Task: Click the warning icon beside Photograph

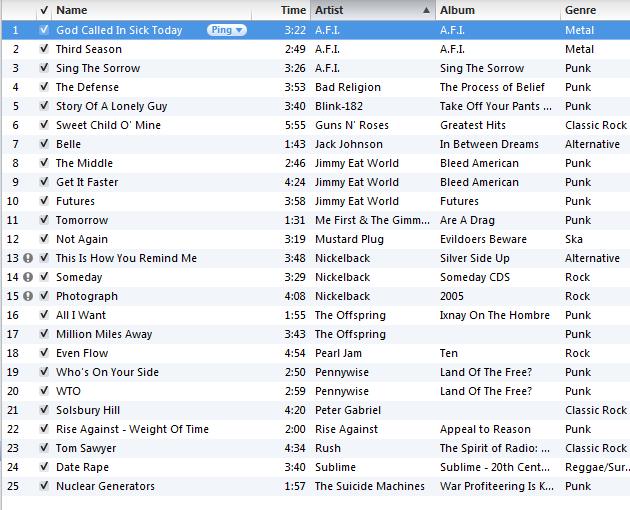Action: [x=28, y=296]
